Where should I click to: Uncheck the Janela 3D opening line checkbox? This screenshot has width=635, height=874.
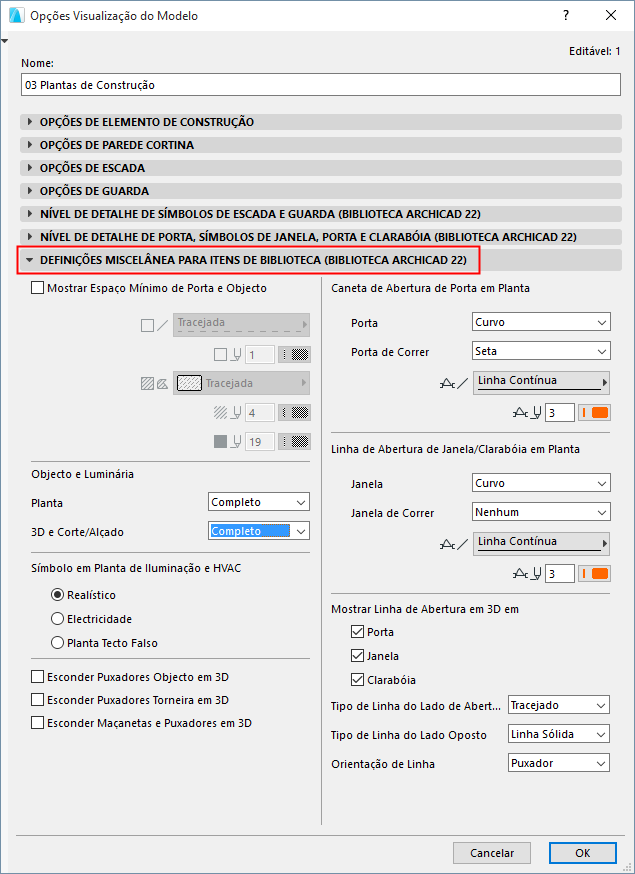(357, 656)
